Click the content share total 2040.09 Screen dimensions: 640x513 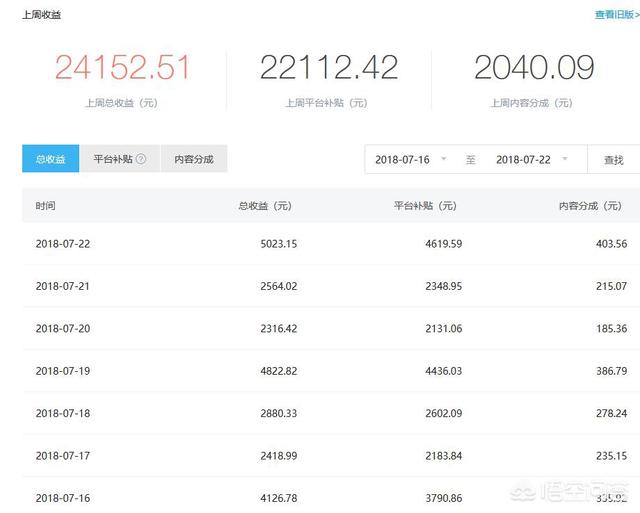click(x=534, y=67)
